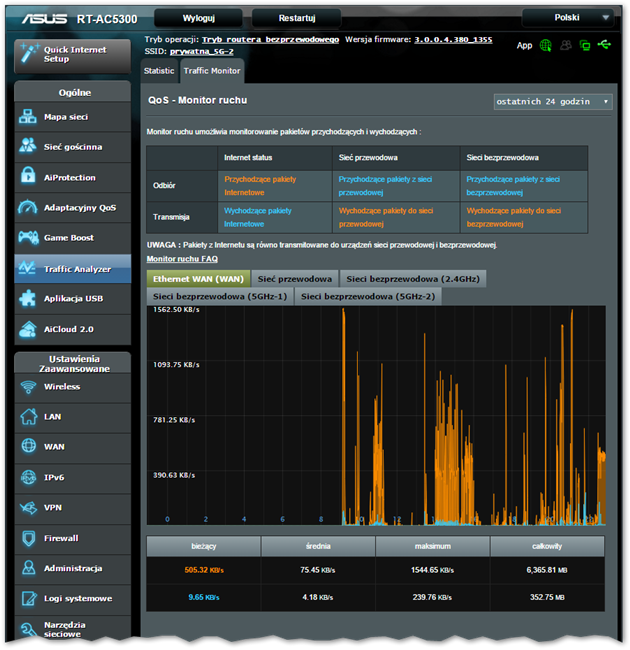The width and height of the screenshot is (630, 650).
Task: Click the 1093.75 KB/s axis label
Action: tap(176, 365)
